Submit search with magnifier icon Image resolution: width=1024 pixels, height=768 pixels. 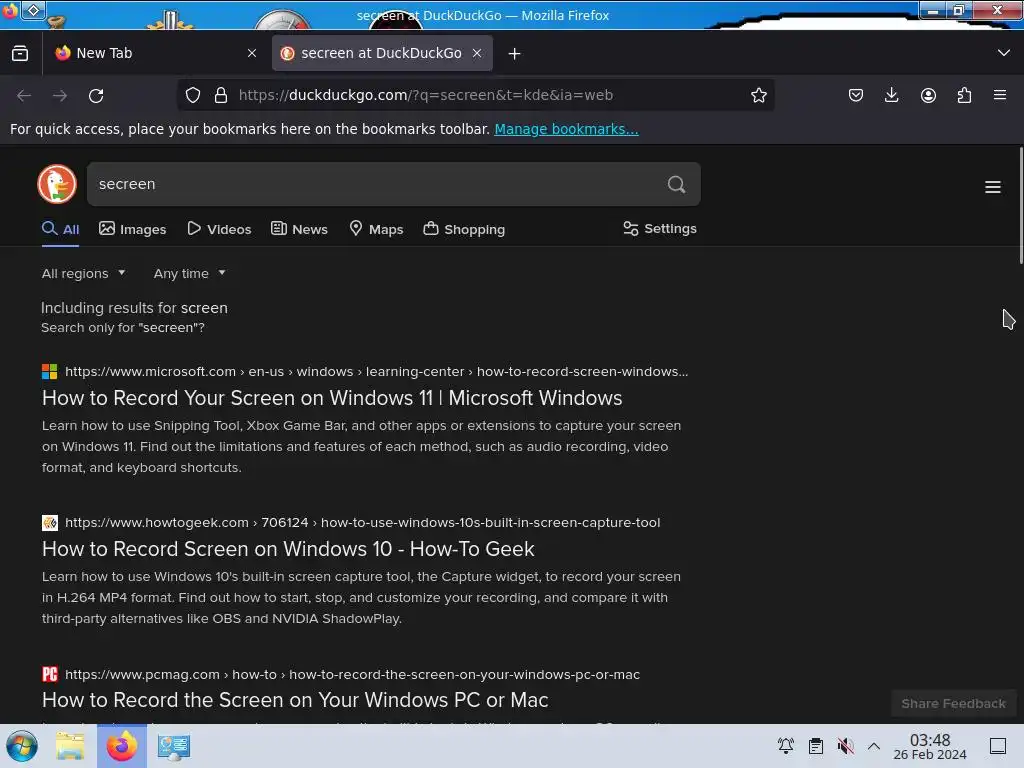pyautogui.click(x=677, y=184)
